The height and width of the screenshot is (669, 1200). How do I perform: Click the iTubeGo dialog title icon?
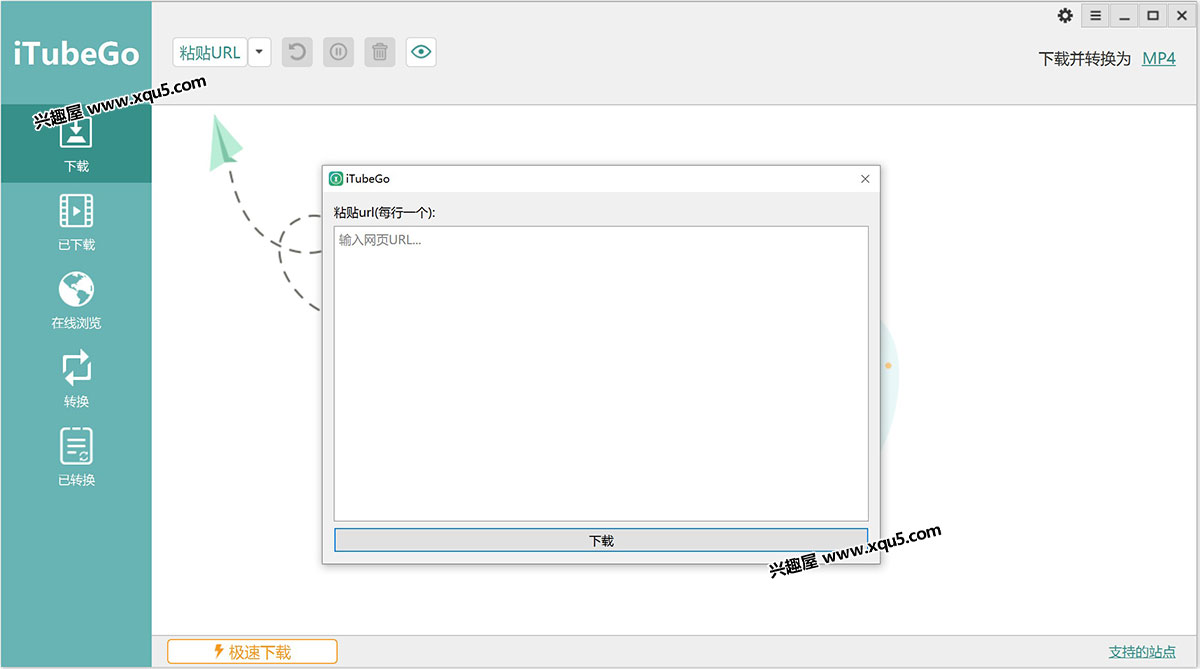tap(336, 179)
